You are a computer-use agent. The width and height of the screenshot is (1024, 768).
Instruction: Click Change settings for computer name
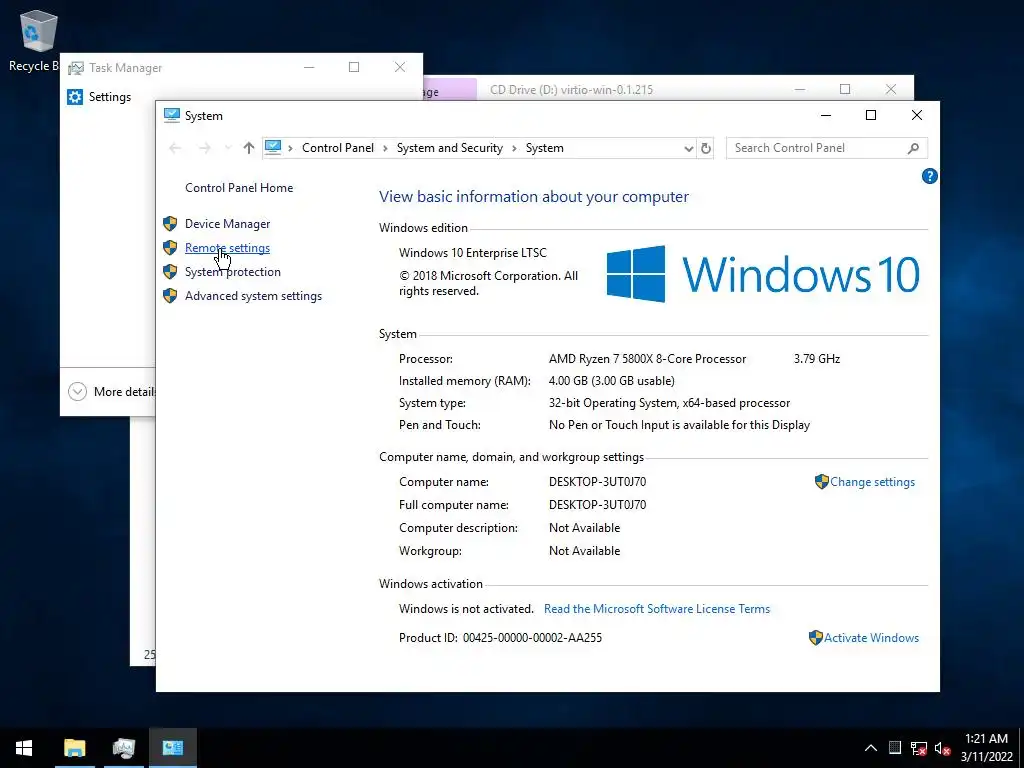872,482
